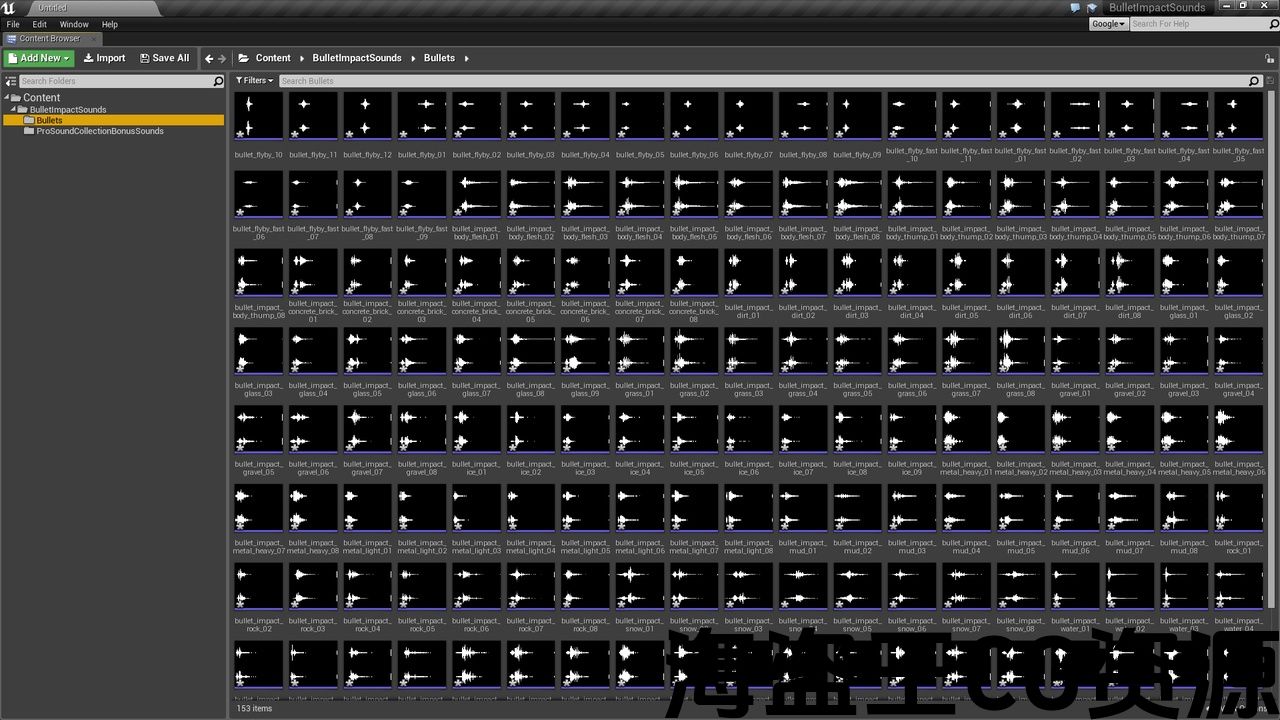1280x720 pixels.
Task: Go back with the left arrow
Action: (209, 58)
